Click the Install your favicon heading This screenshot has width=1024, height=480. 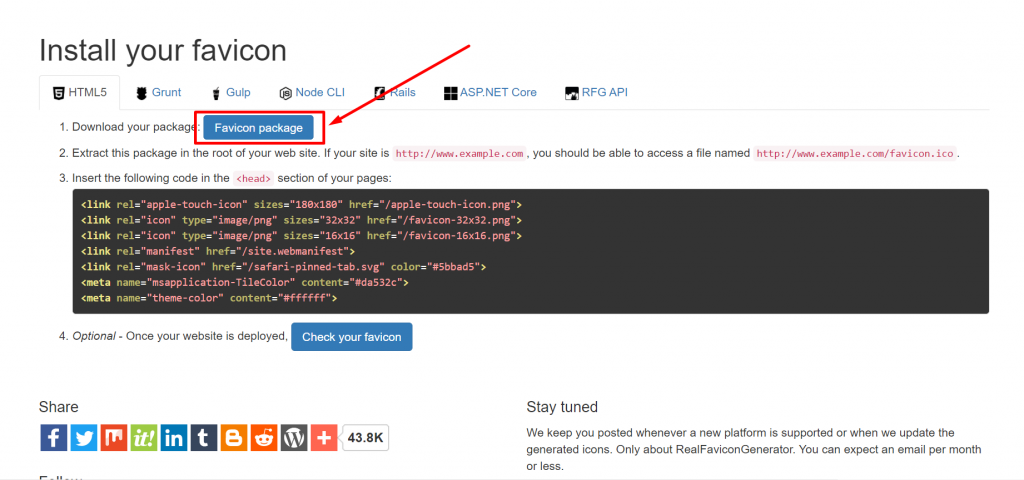tap(163, 50)
